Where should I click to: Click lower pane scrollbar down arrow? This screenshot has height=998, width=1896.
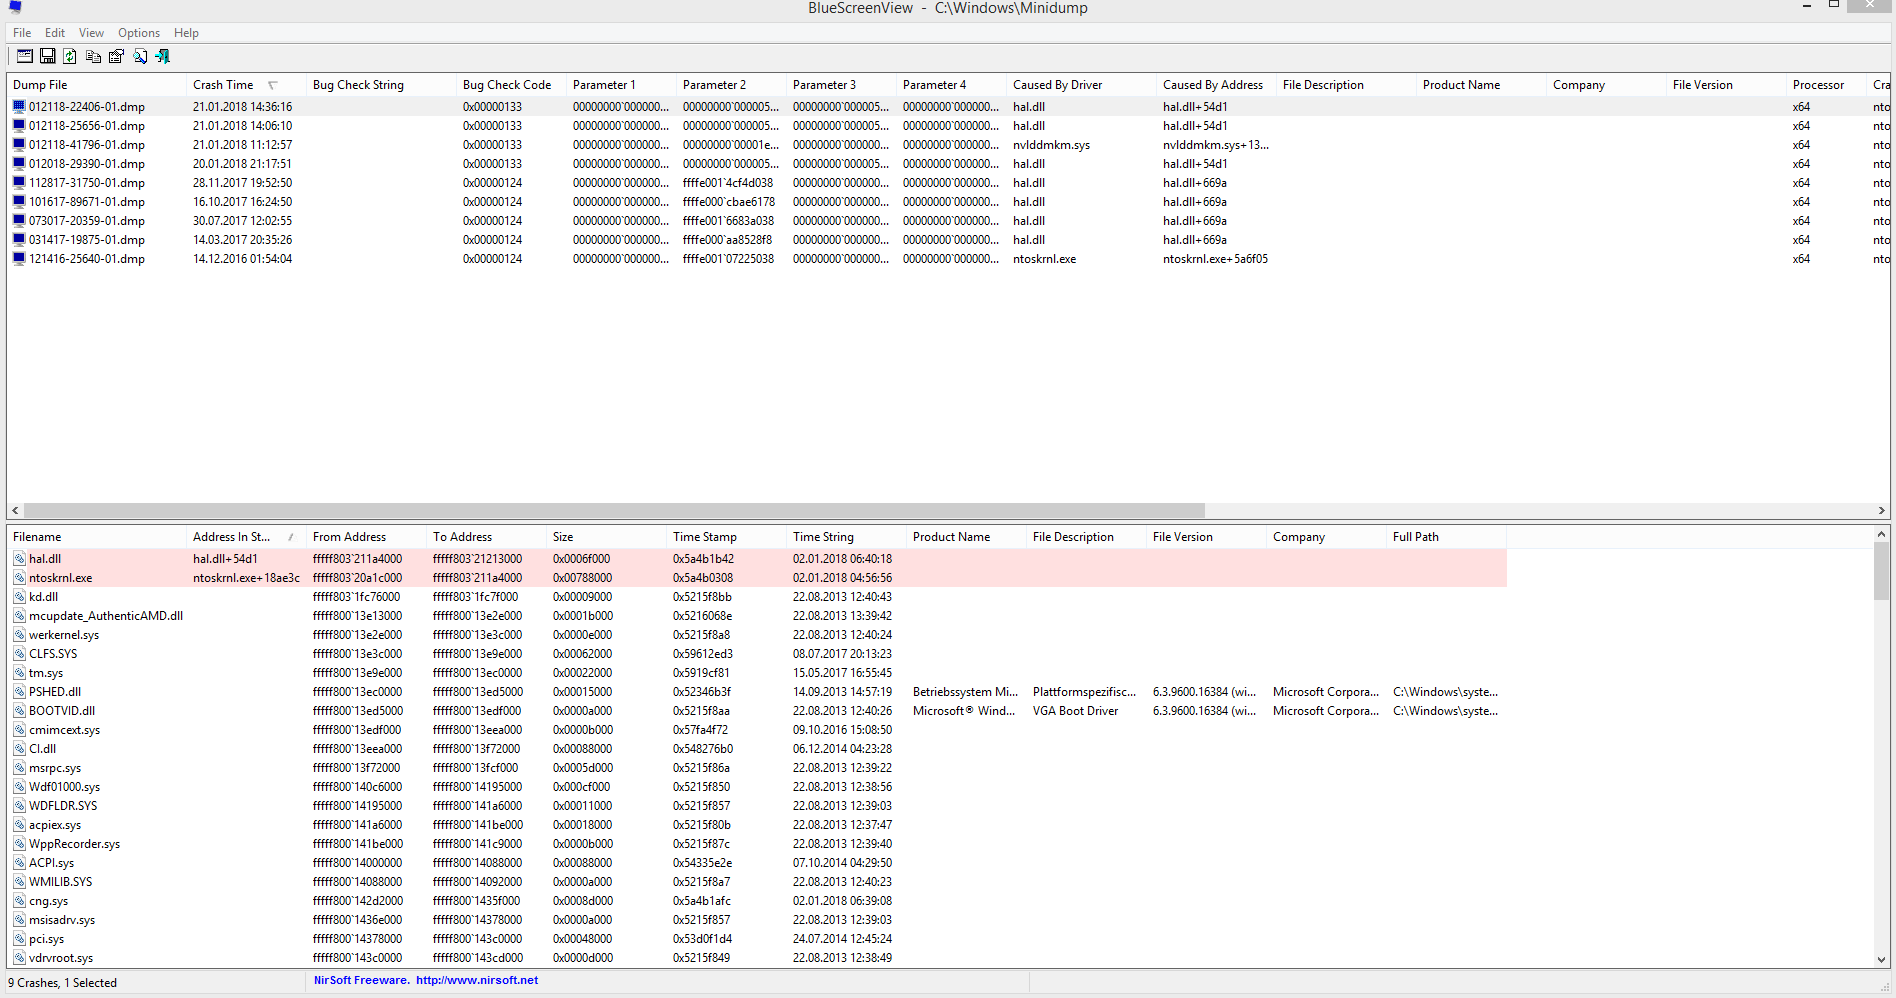point(1881,959)
